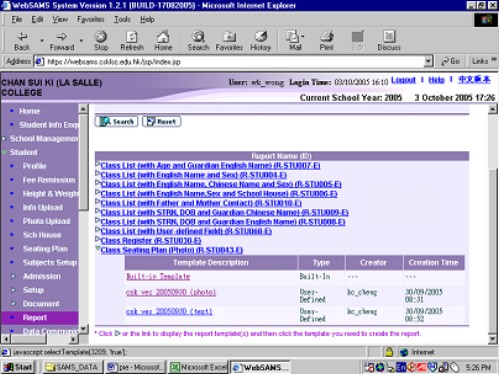Open Class Register (R-STU030-E) link
This screenshot has height=375, width=500.
coord(151,241)
